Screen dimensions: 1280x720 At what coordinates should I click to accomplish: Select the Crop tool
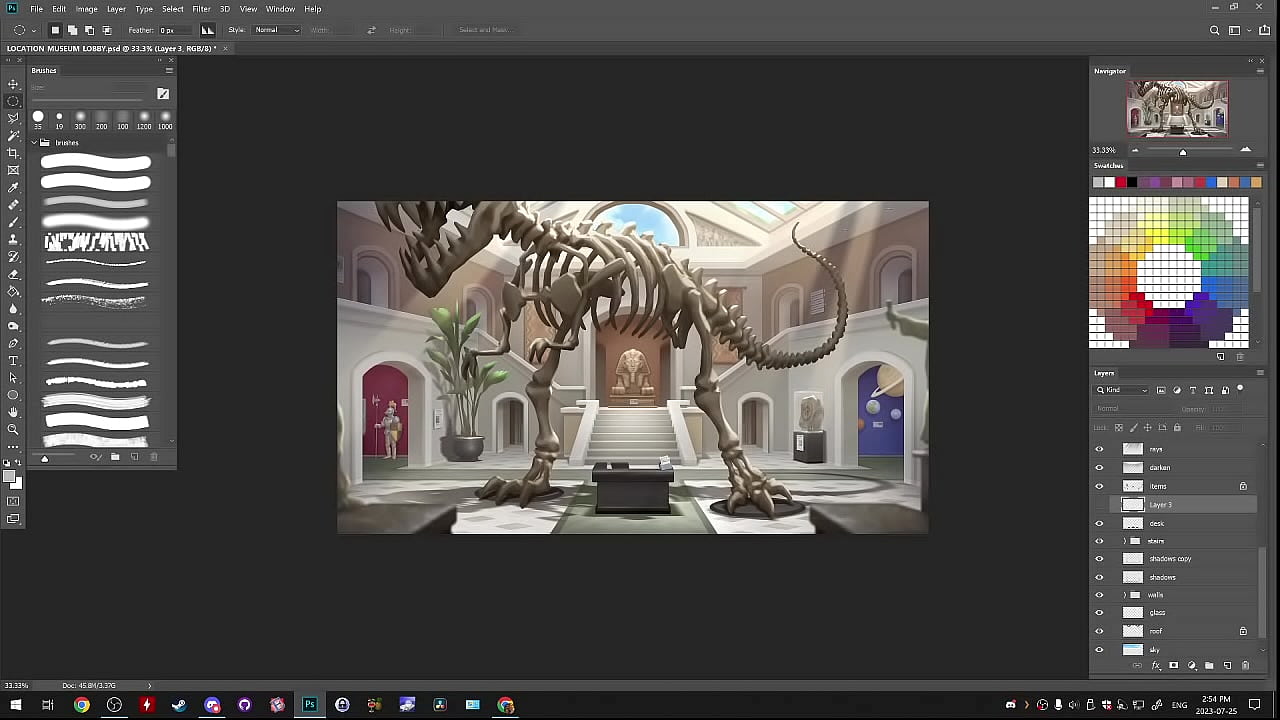pyautogui.click(x=13, y=153)
